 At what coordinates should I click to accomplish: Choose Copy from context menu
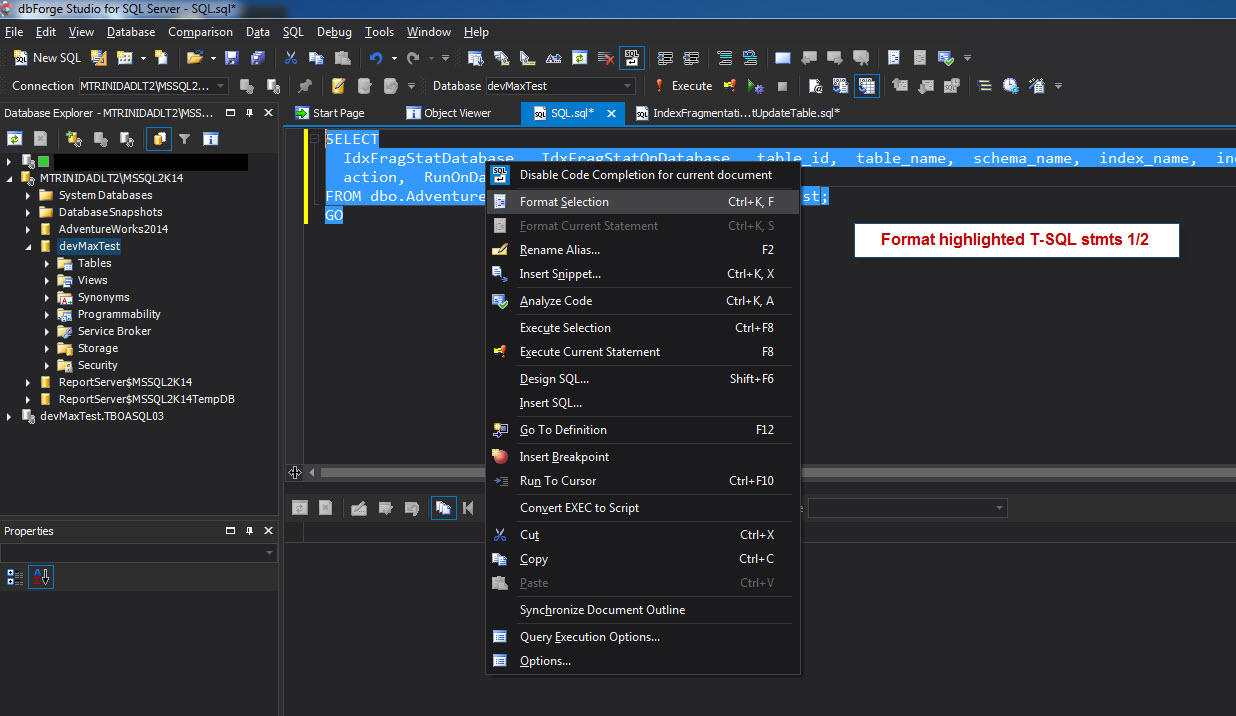click(643, 559)
